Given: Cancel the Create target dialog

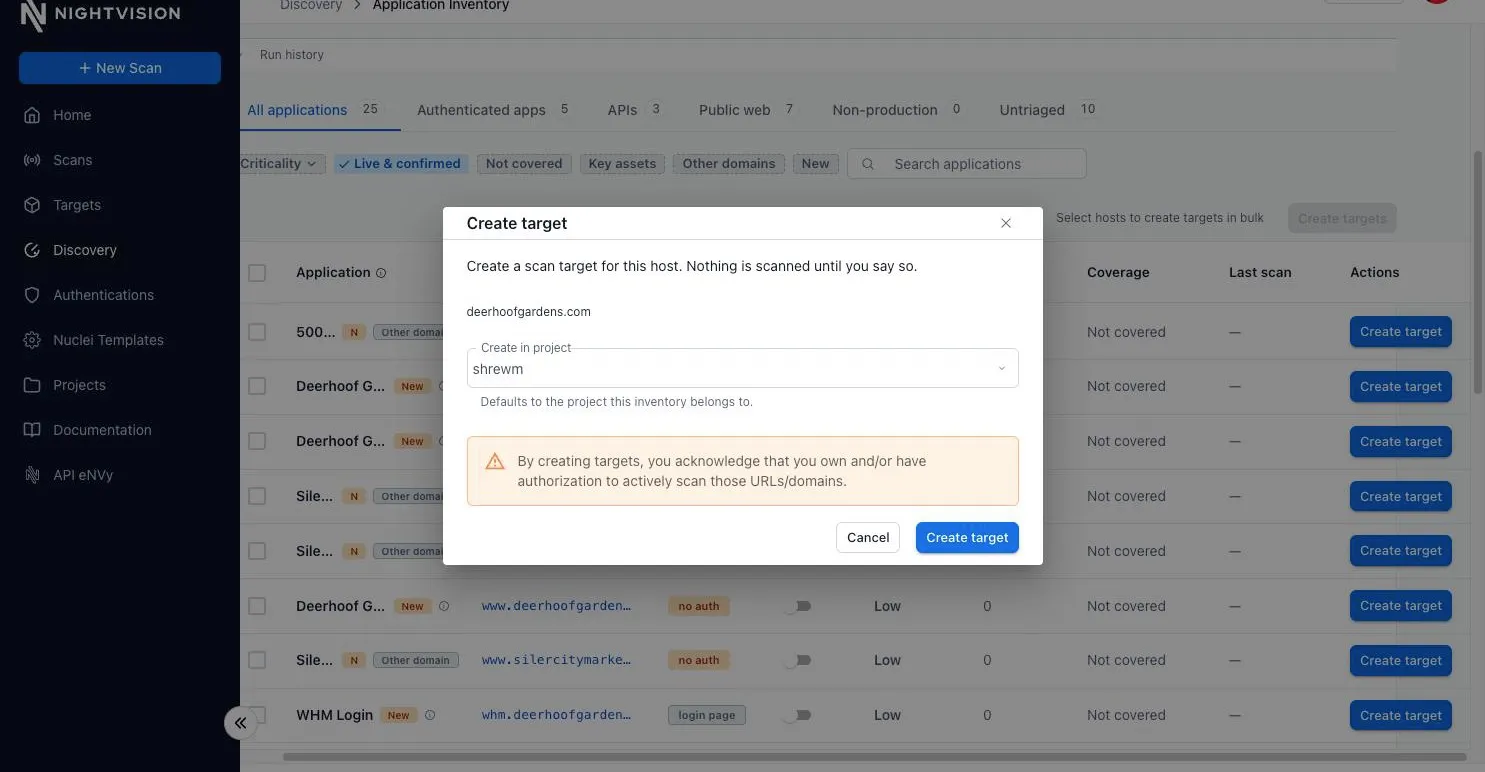Looking at the screenshot, I should (868, 538).
